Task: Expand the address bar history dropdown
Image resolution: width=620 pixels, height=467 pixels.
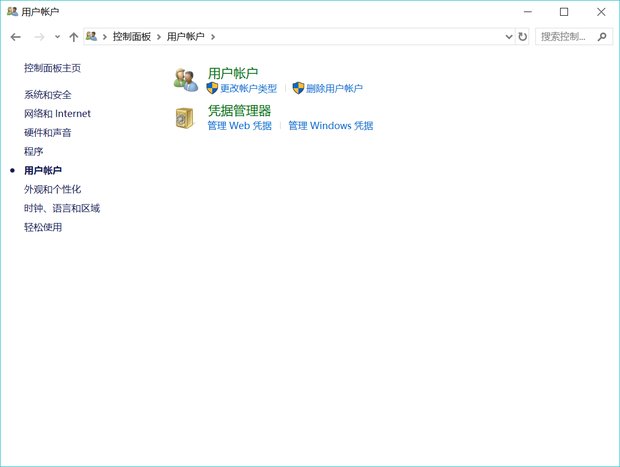Action: (x=509, y=37)
